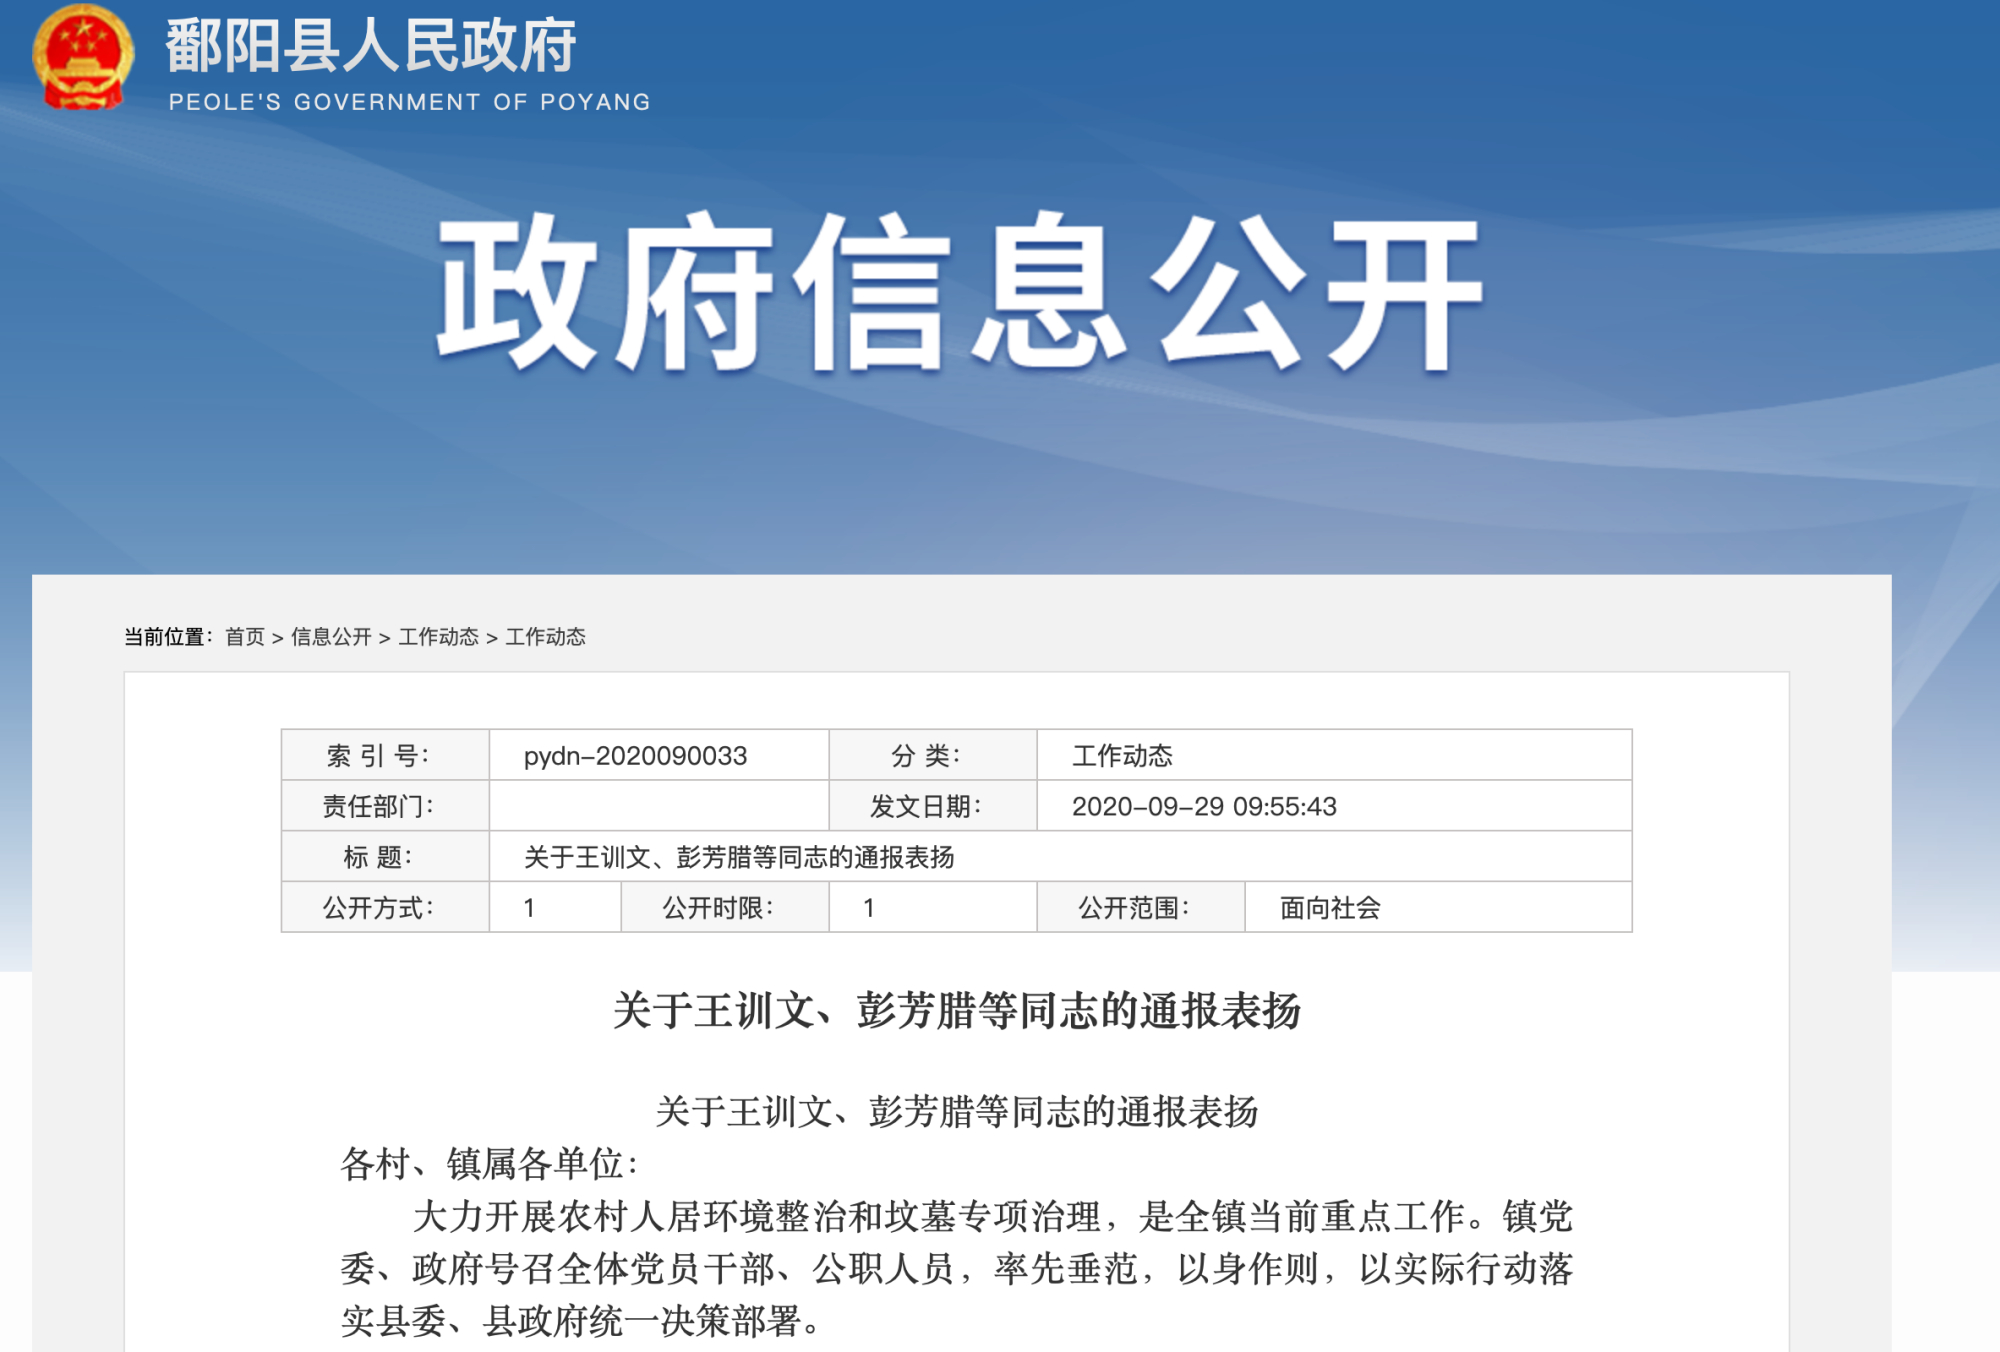
Task: Open the 鄱阳县人民政府 site title
Action: point(371,46)
